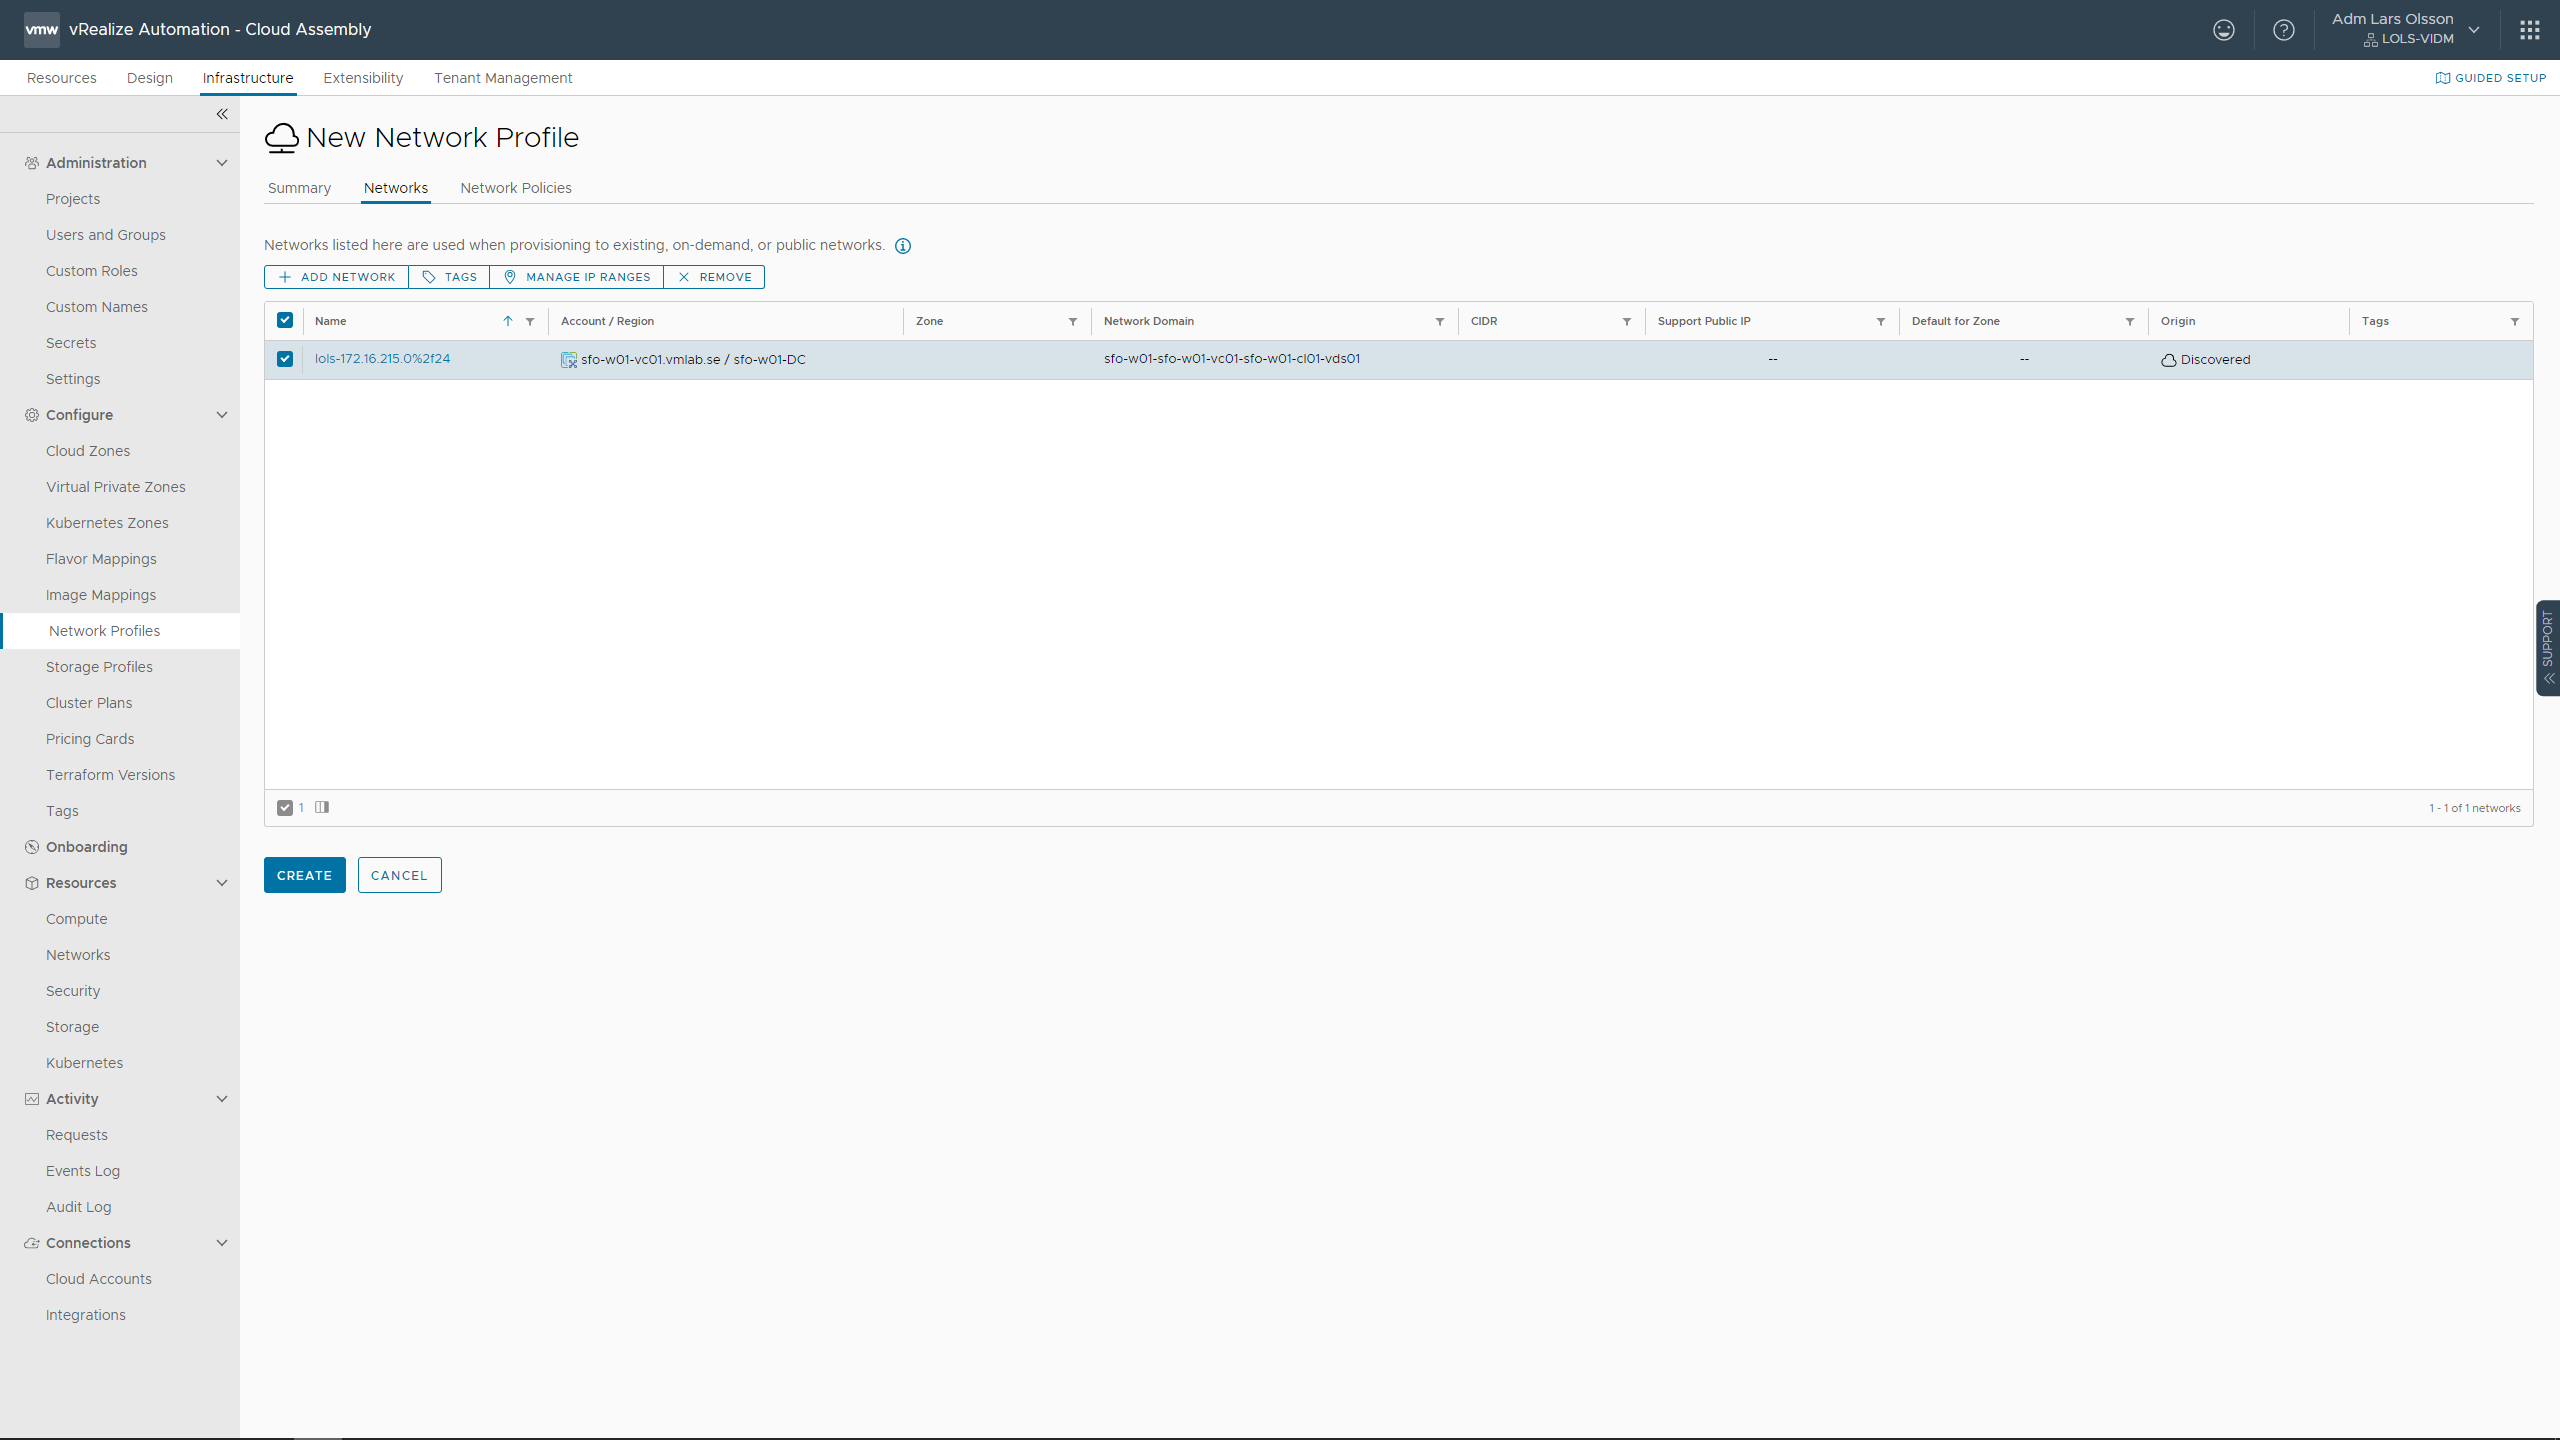Viewport: 2560px width, 1440px height.
Task: Open Image Mappings in sidebar
Action: tap(101, 595)
